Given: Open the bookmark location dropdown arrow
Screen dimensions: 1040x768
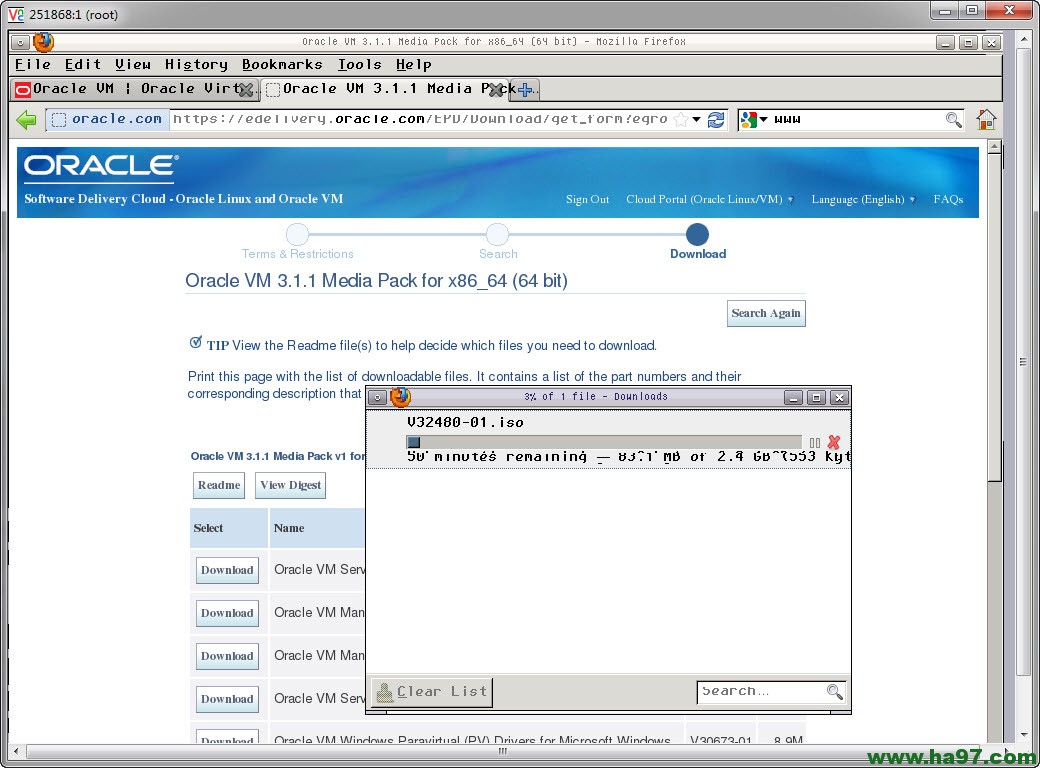Looking at the screenshot, I should [x=698, y=119].
